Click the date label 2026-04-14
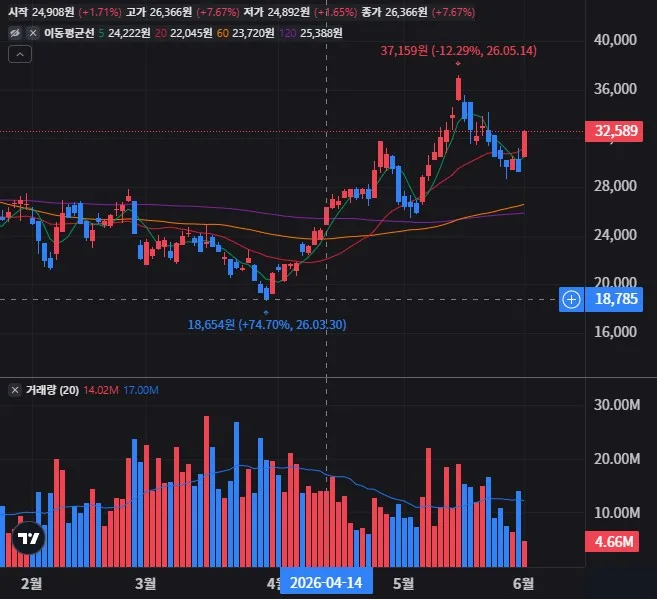The height and width of the screenshot is (599, 657). 326,583
